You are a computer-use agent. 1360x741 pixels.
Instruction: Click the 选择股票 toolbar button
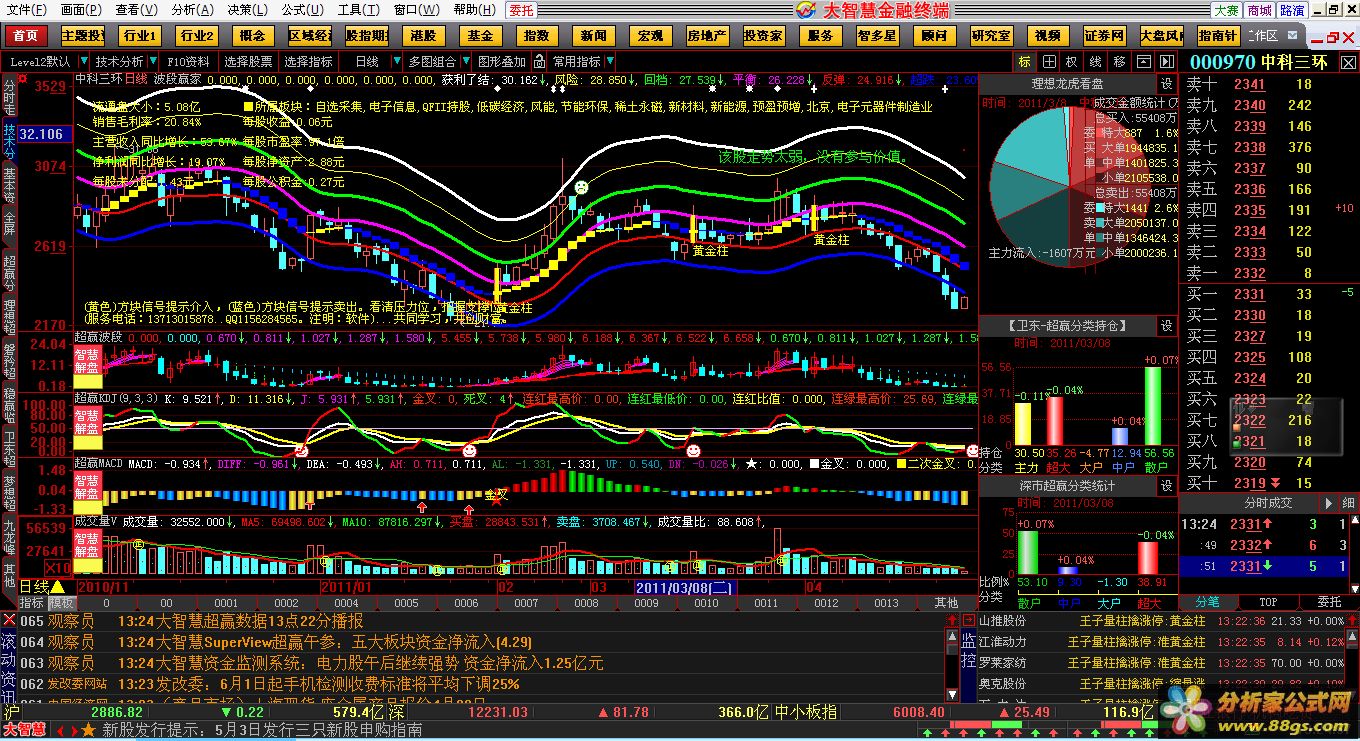pos(248,61)
